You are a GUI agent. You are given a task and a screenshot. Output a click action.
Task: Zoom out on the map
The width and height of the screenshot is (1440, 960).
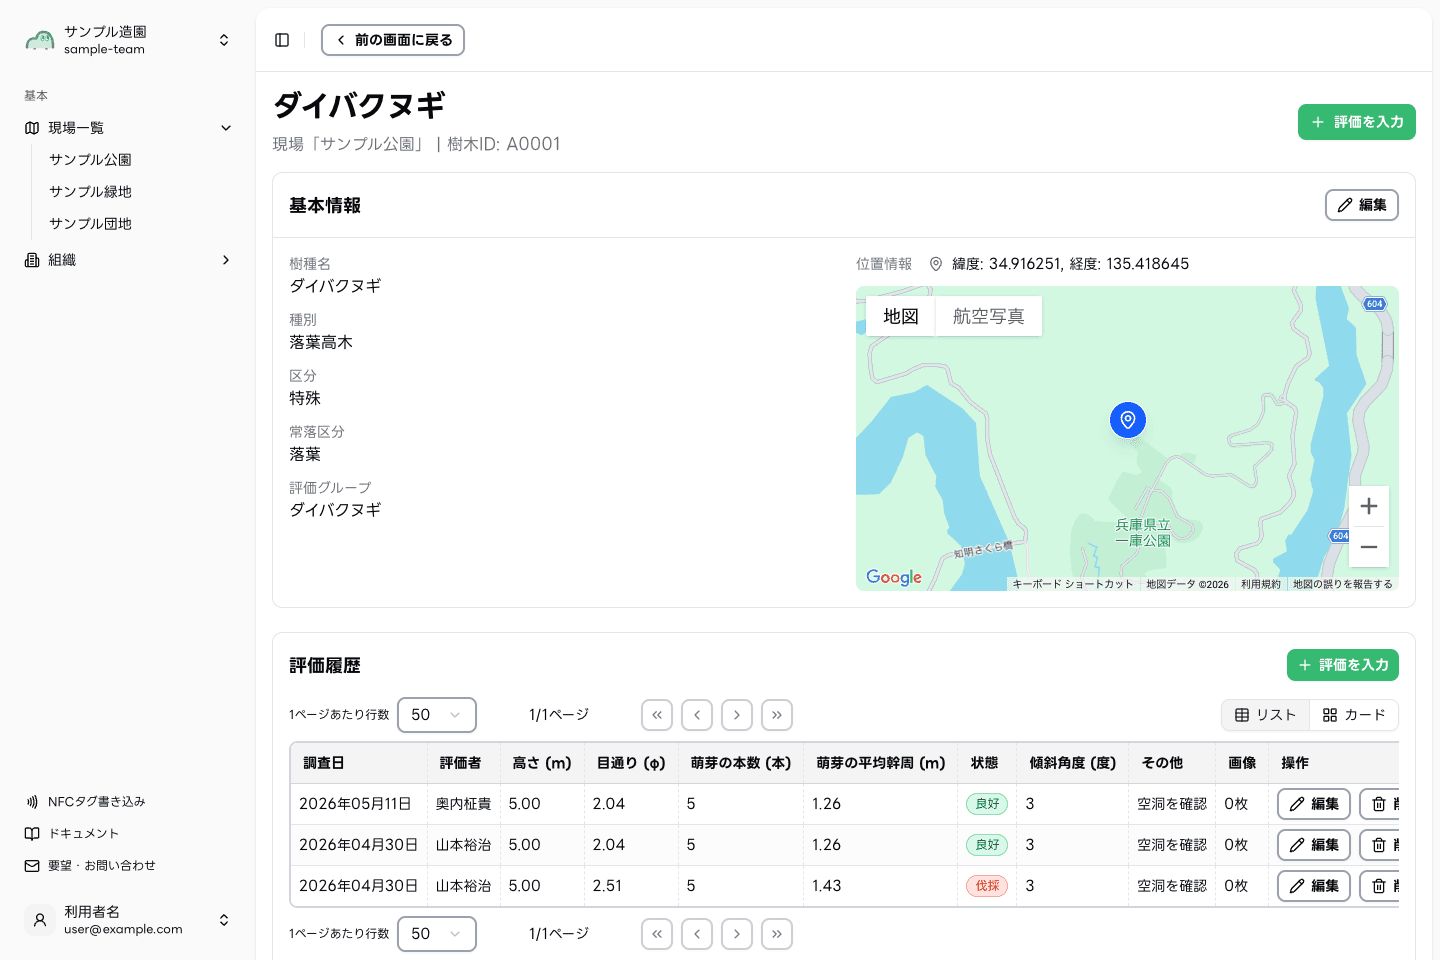pyautogui.click(x=1369, y=547)
